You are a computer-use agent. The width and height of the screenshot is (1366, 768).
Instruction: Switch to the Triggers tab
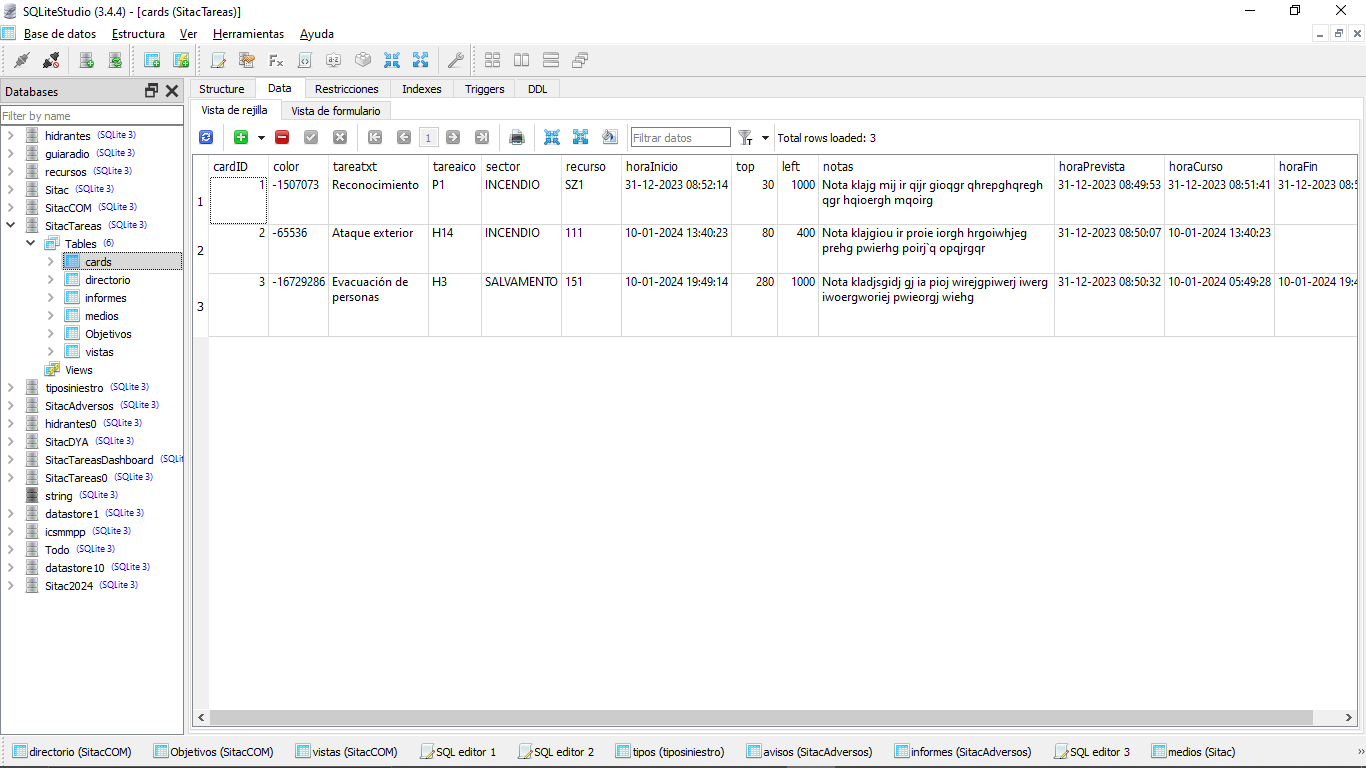(x=485, y=89)
